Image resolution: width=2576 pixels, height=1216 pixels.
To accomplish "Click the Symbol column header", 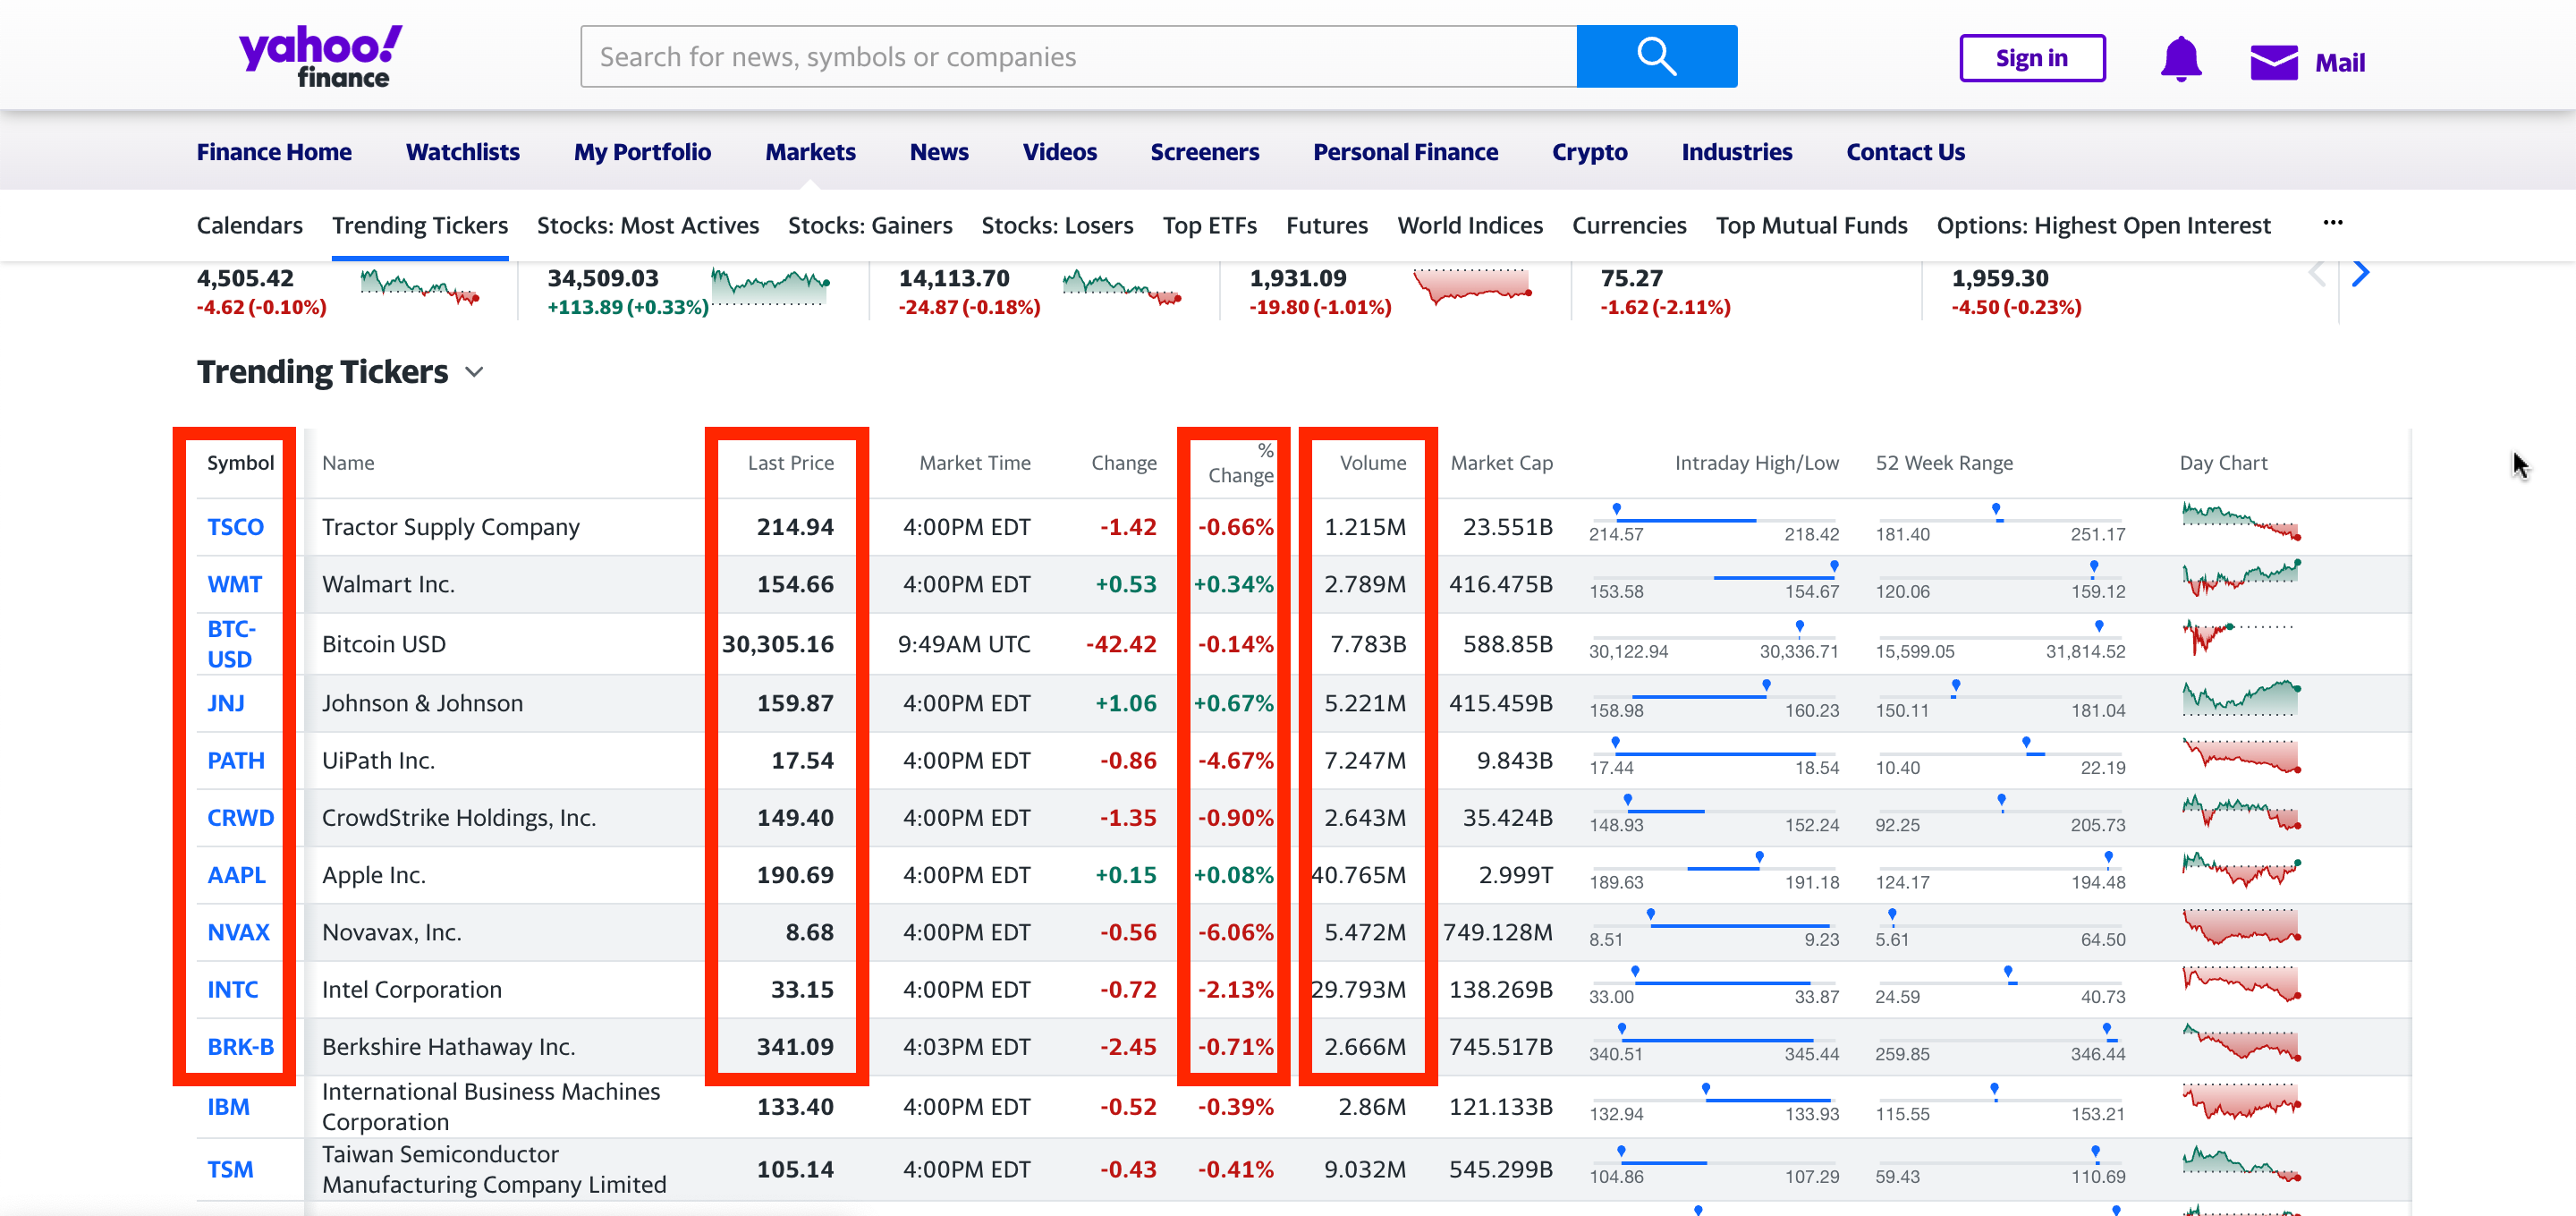I will (x=240, y=462).
